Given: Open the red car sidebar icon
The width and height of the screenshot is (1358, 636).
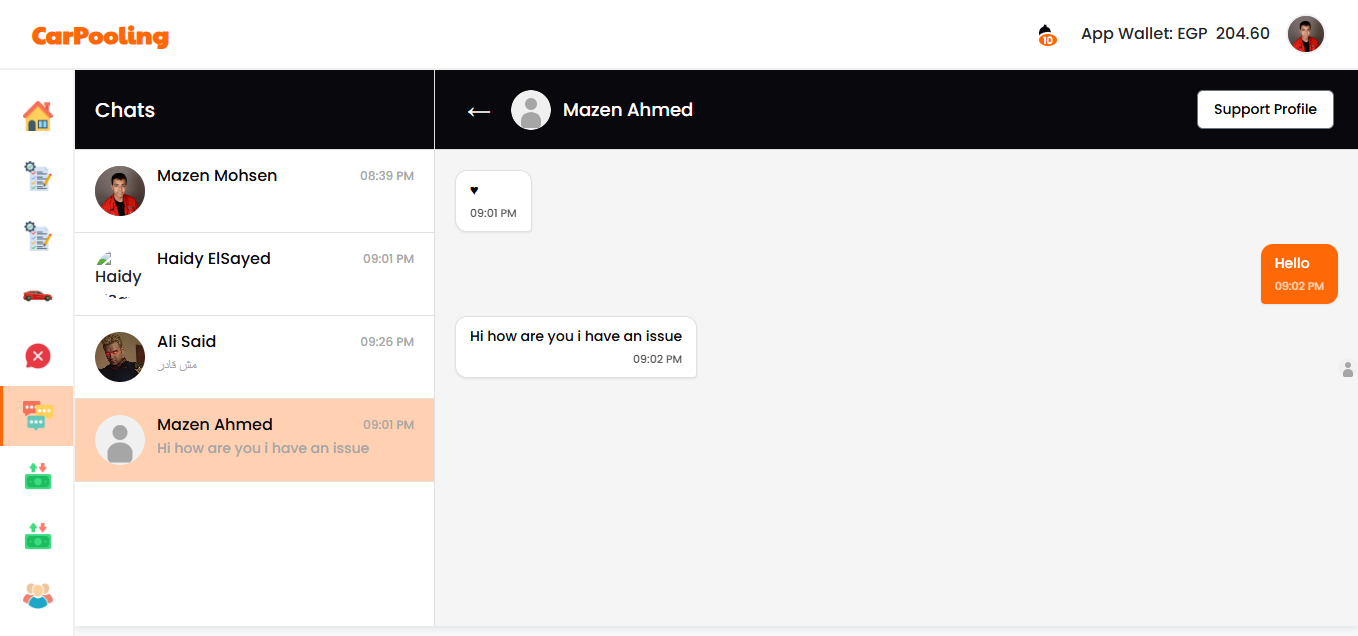Looking at the screenshot, I should click(37, 295).
